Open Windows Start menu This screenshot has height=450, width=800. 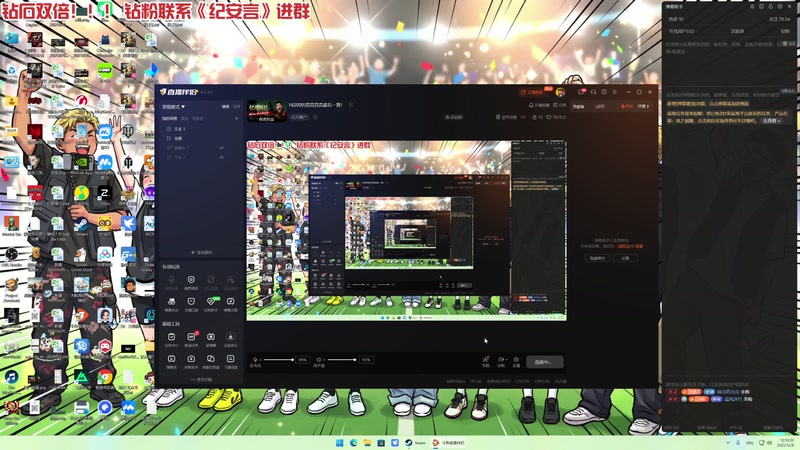[340, 442]
